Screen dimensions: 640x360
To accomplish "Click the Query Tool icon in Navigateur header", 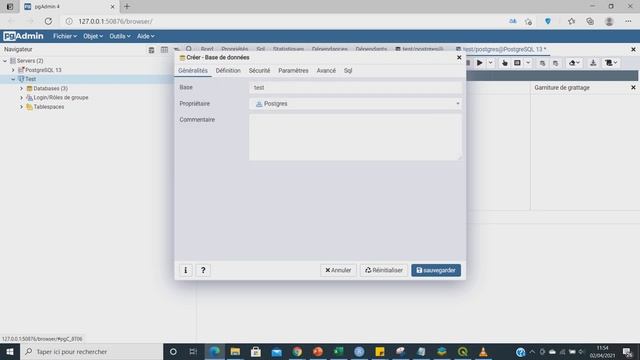I will pyautogui.click(x=151, y=50).
